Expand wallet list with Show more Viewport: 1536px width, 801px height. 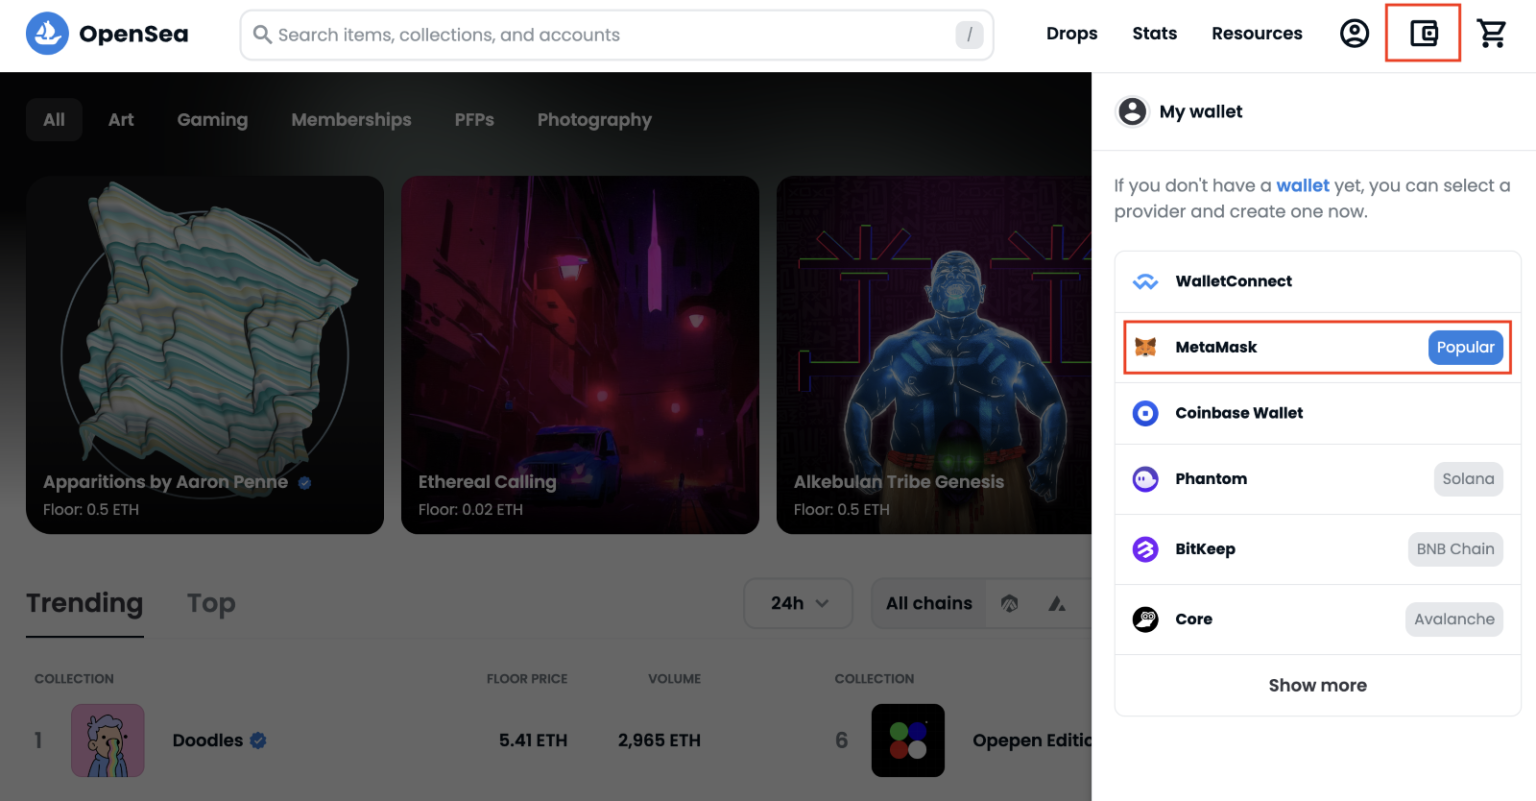click(1317, 685)
